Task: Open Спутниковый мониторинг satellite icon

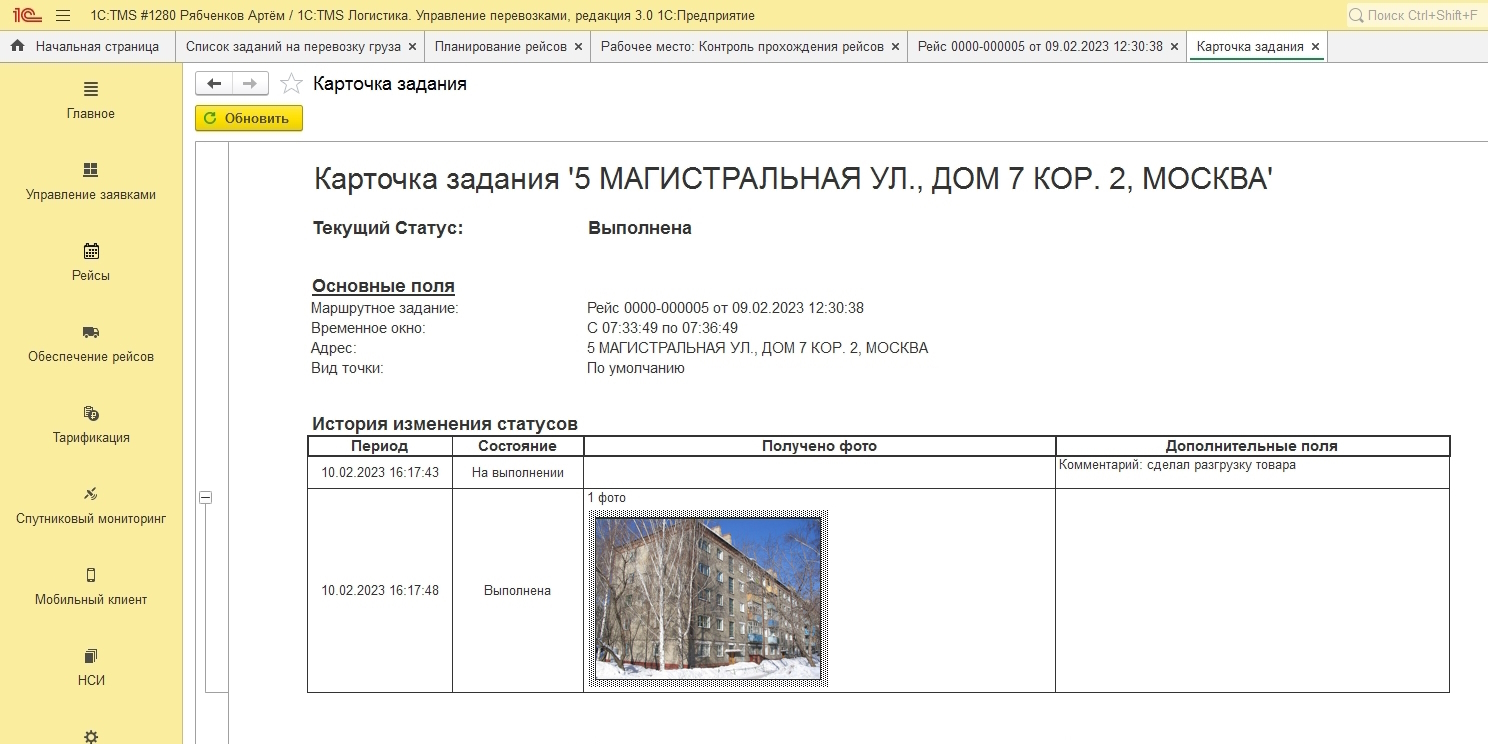Action: click(91, 494)
